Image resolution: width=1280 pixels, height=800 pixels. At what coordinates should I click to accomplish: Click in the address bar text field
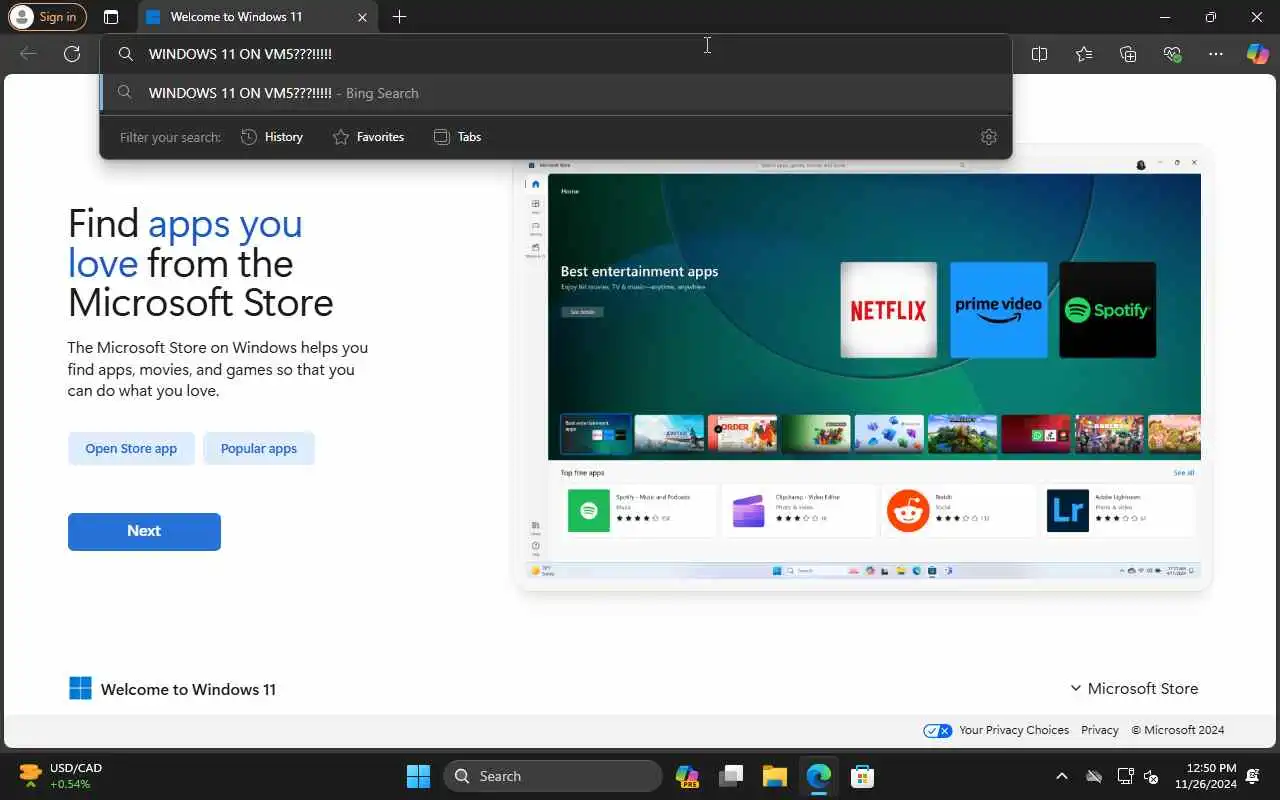(x=555, y=54)
